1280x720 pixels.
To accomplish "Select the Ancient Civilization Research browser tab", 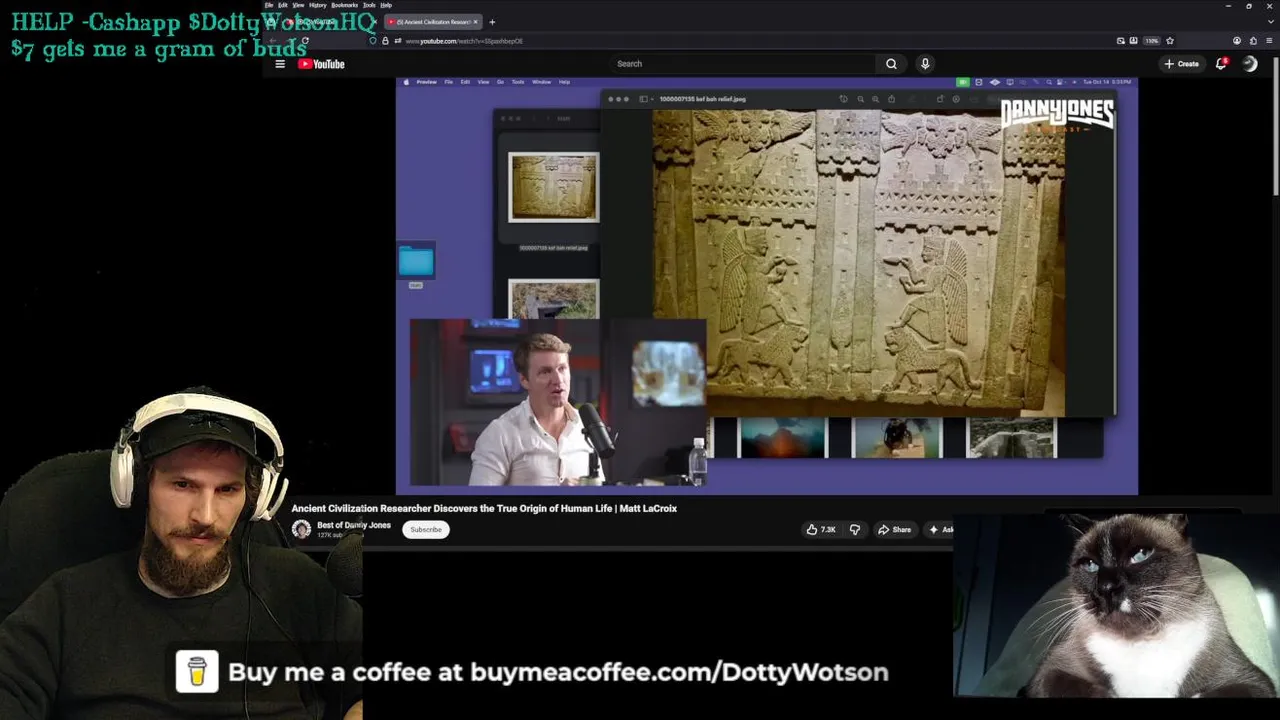I will pyautogui.click(x=434, y=22).
